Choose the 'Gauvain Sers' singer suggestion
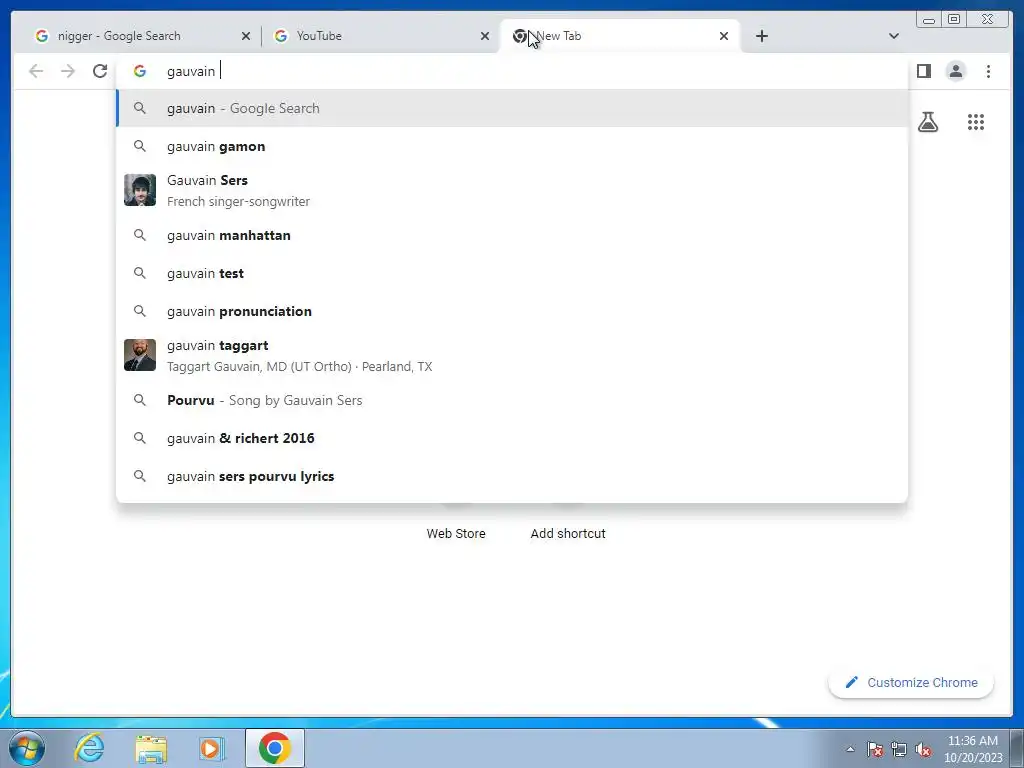1024x768 pixels. (x=512, y=190)
